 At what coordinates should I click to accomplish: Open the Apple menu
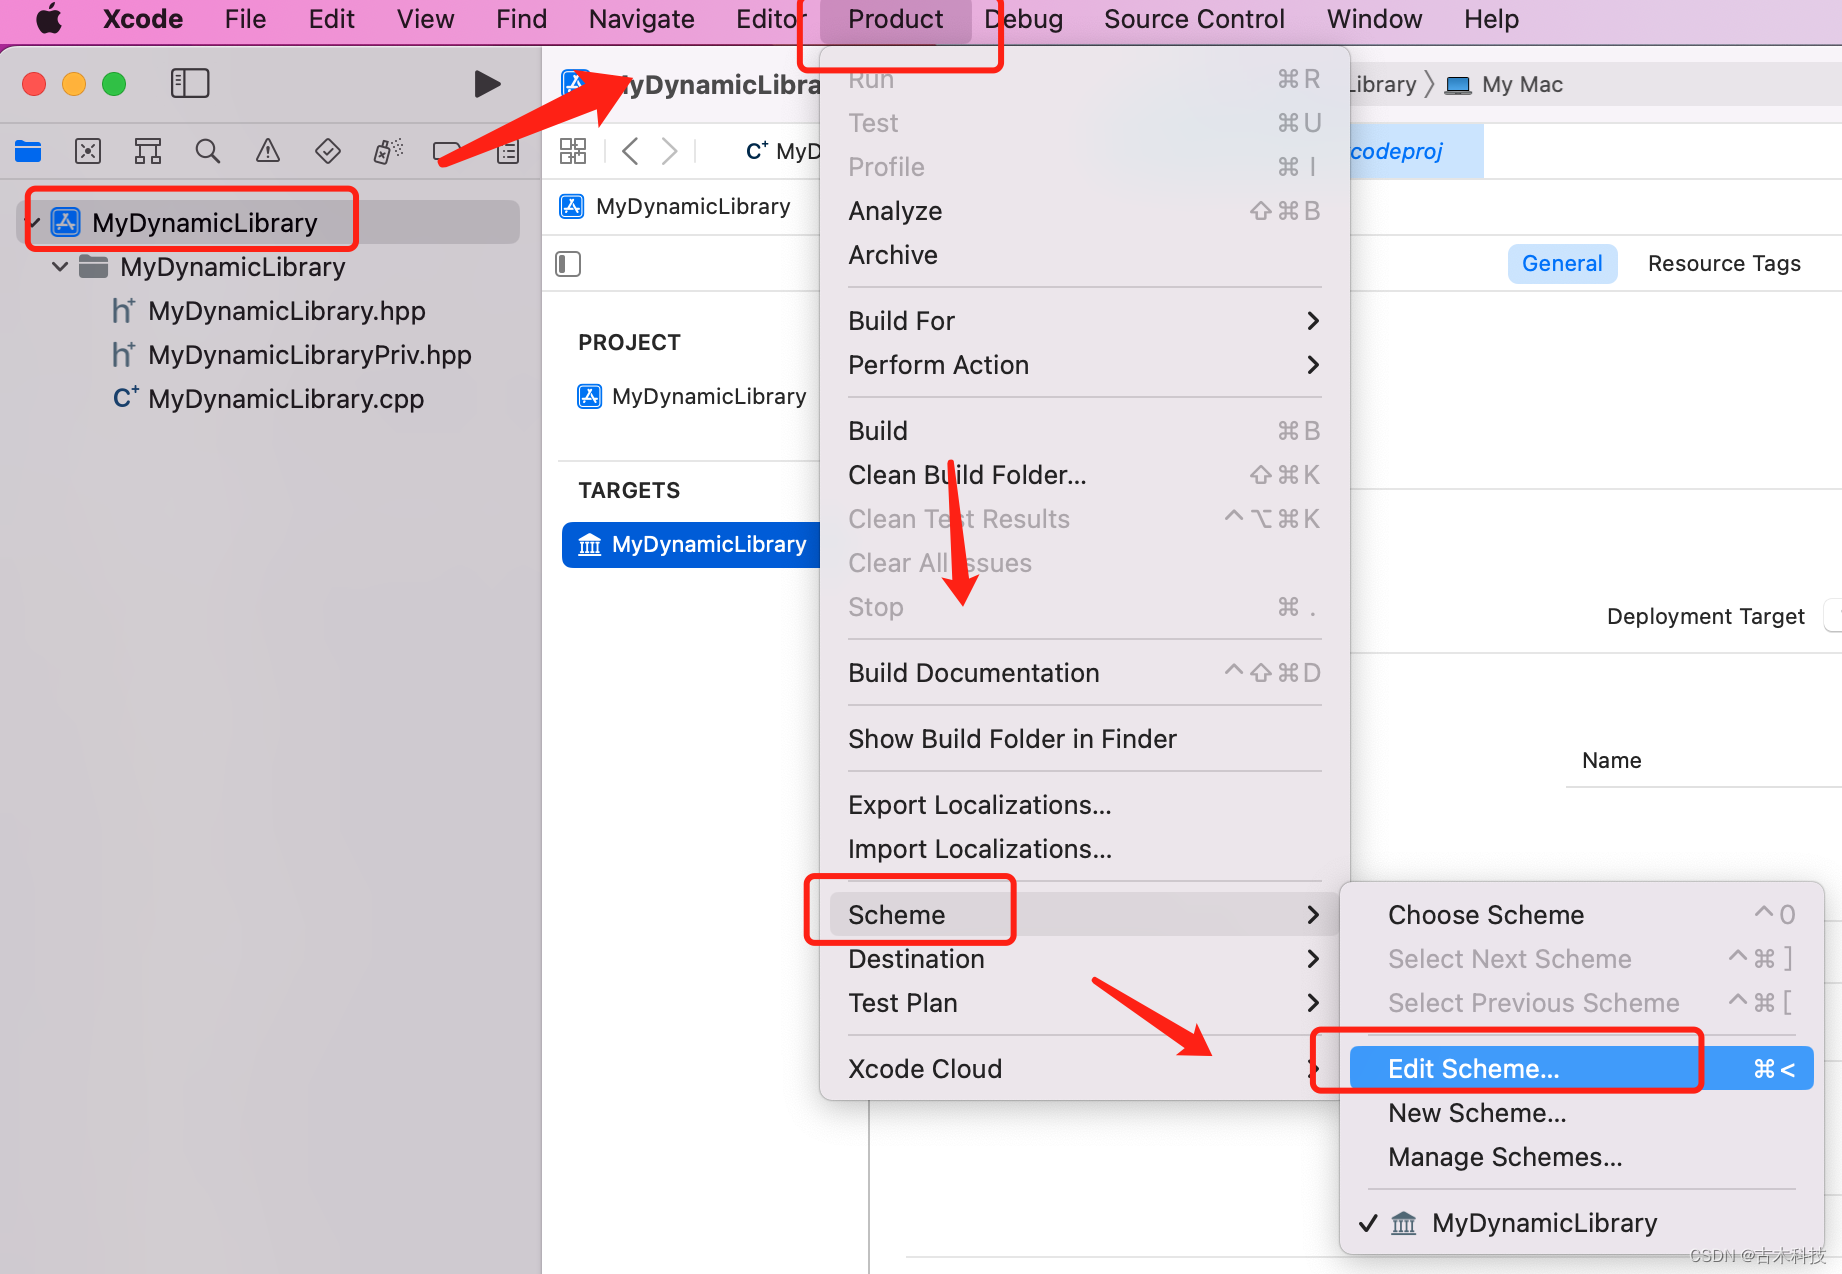48,19
